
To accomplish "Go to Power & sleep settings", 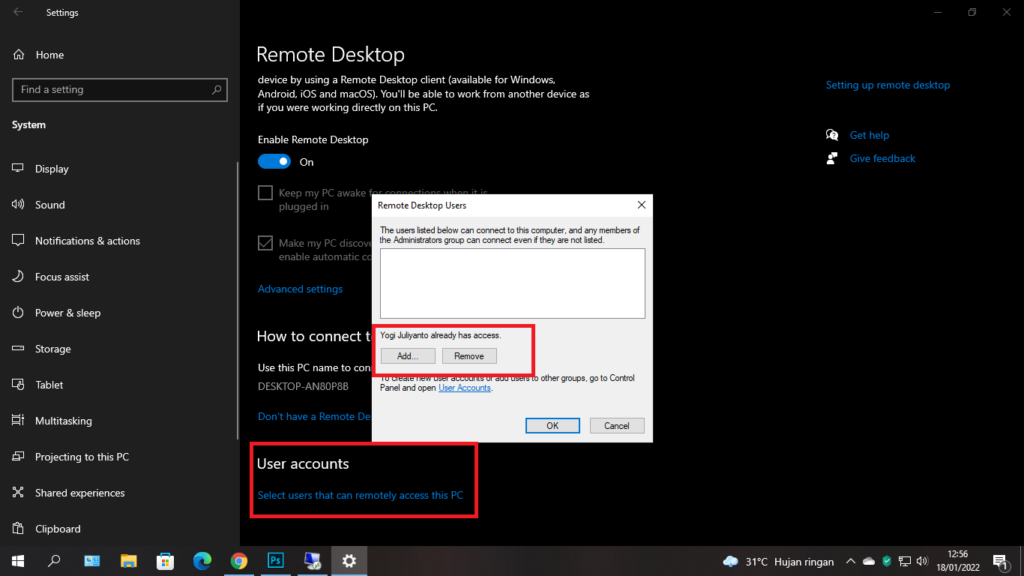I will point(67,313).
